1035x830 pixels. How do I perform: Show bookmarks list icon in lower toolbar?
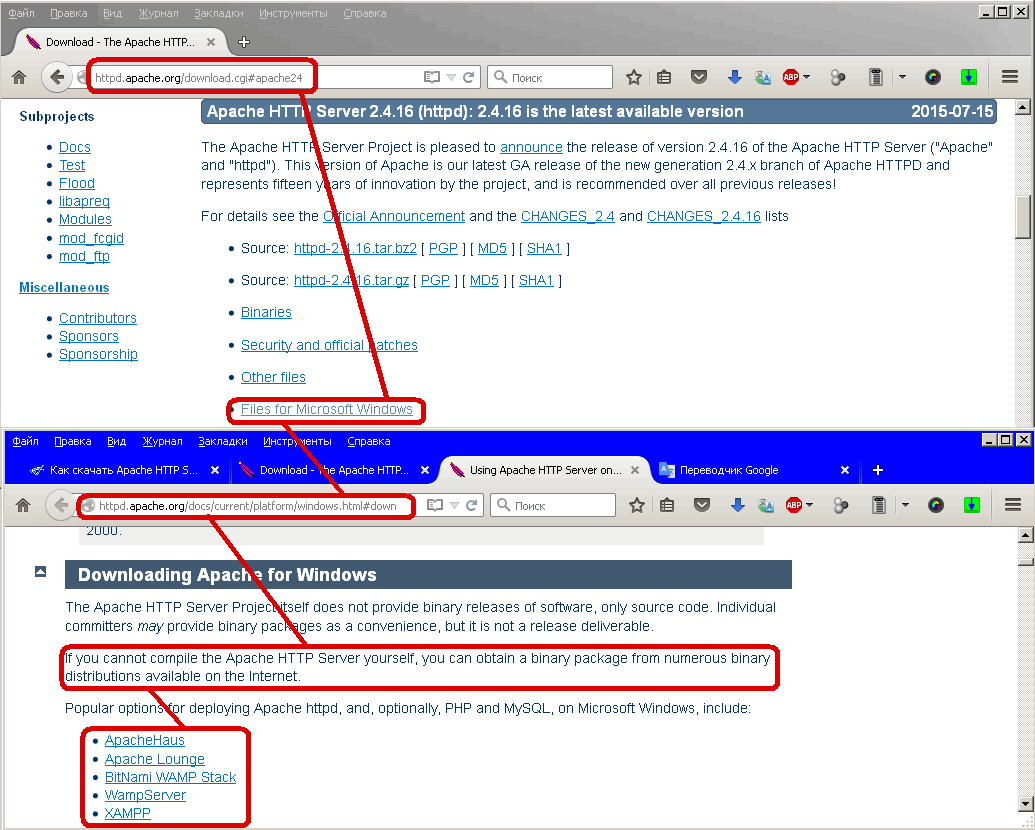point(667,505)
